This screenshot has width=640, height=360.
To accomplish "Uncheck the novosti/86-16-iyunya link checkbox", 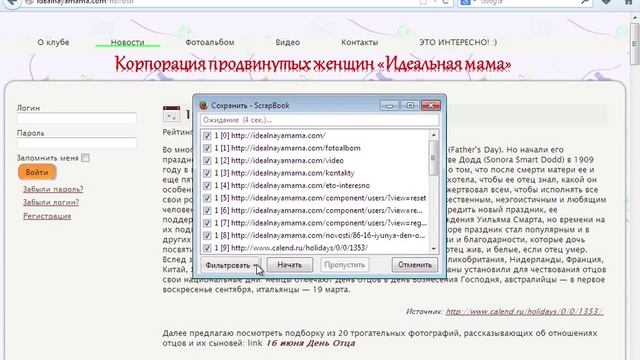I will click(x=207, y=236).
